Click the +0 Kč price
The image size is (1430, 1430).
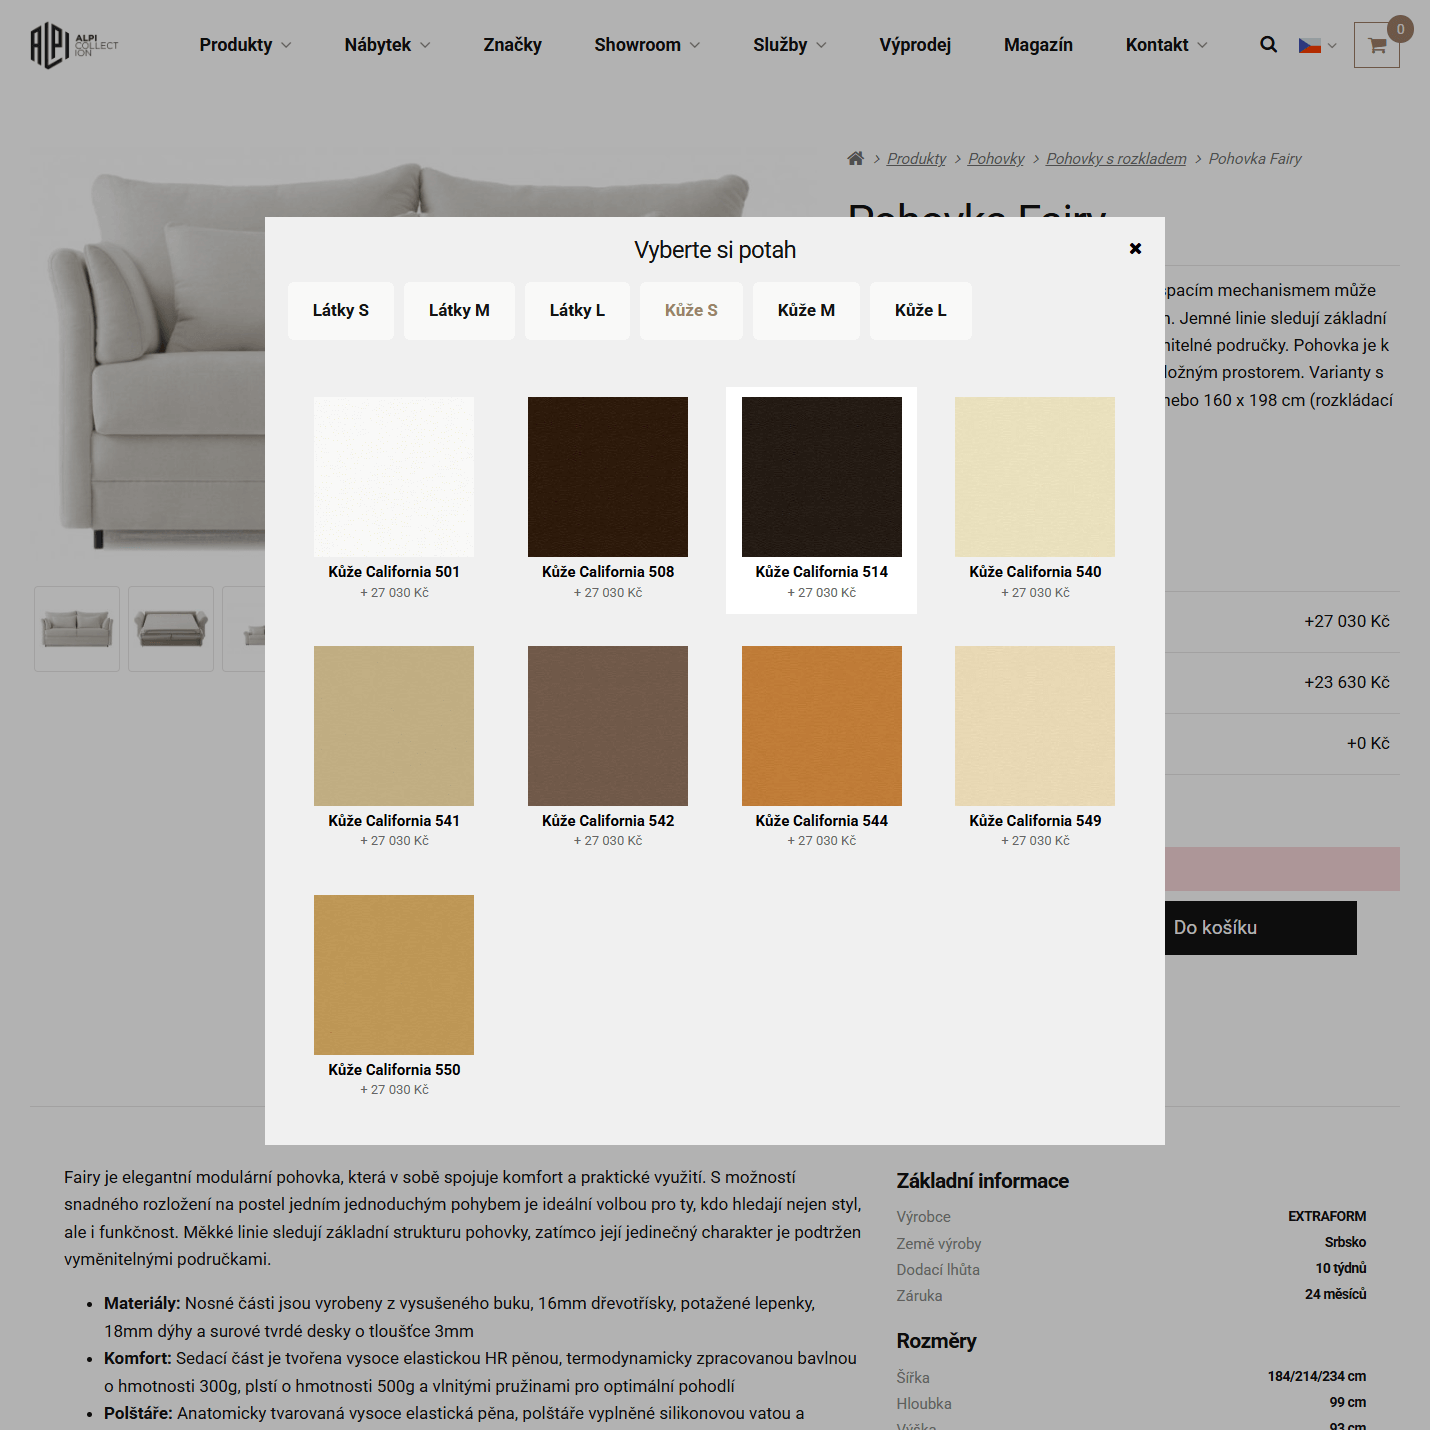(x=1368, y=744)
